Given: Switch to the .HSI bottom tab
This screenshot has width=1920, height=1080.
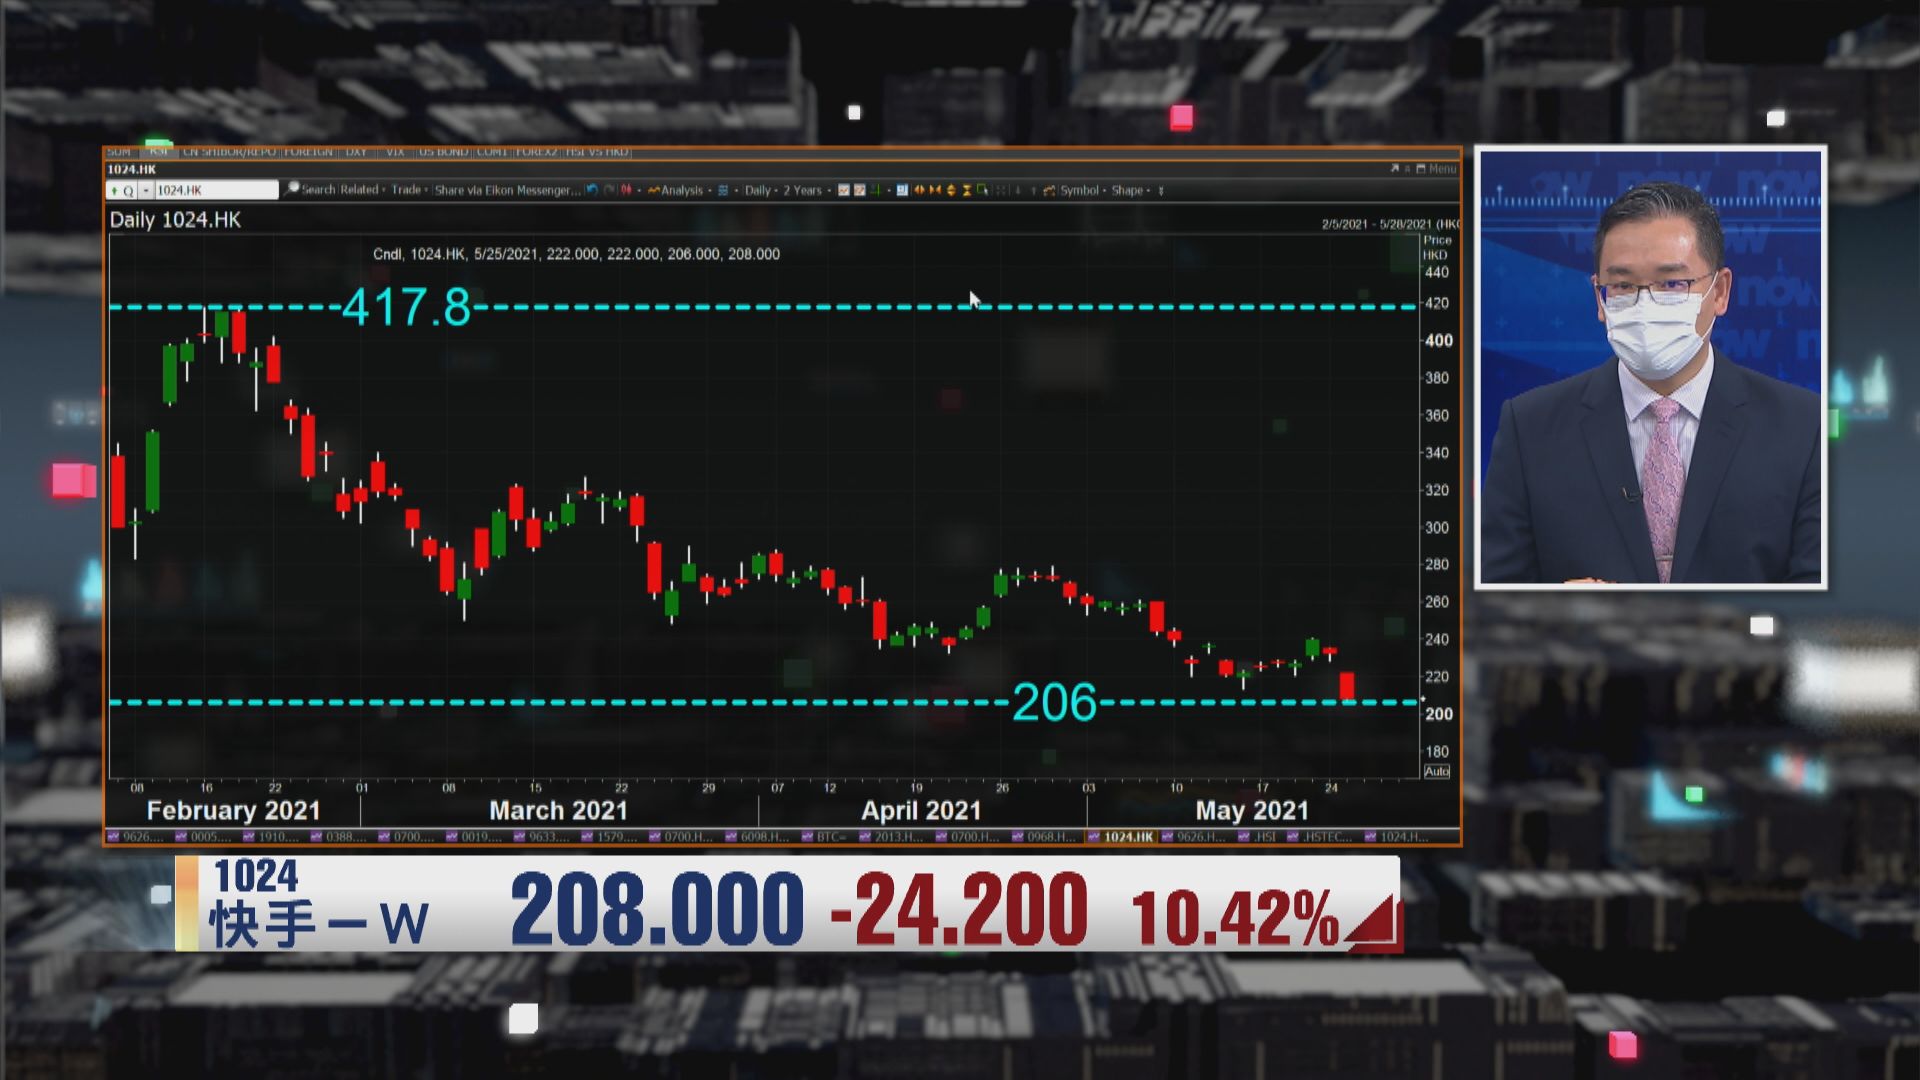Looking at the screenshot, I should 1264,837.
